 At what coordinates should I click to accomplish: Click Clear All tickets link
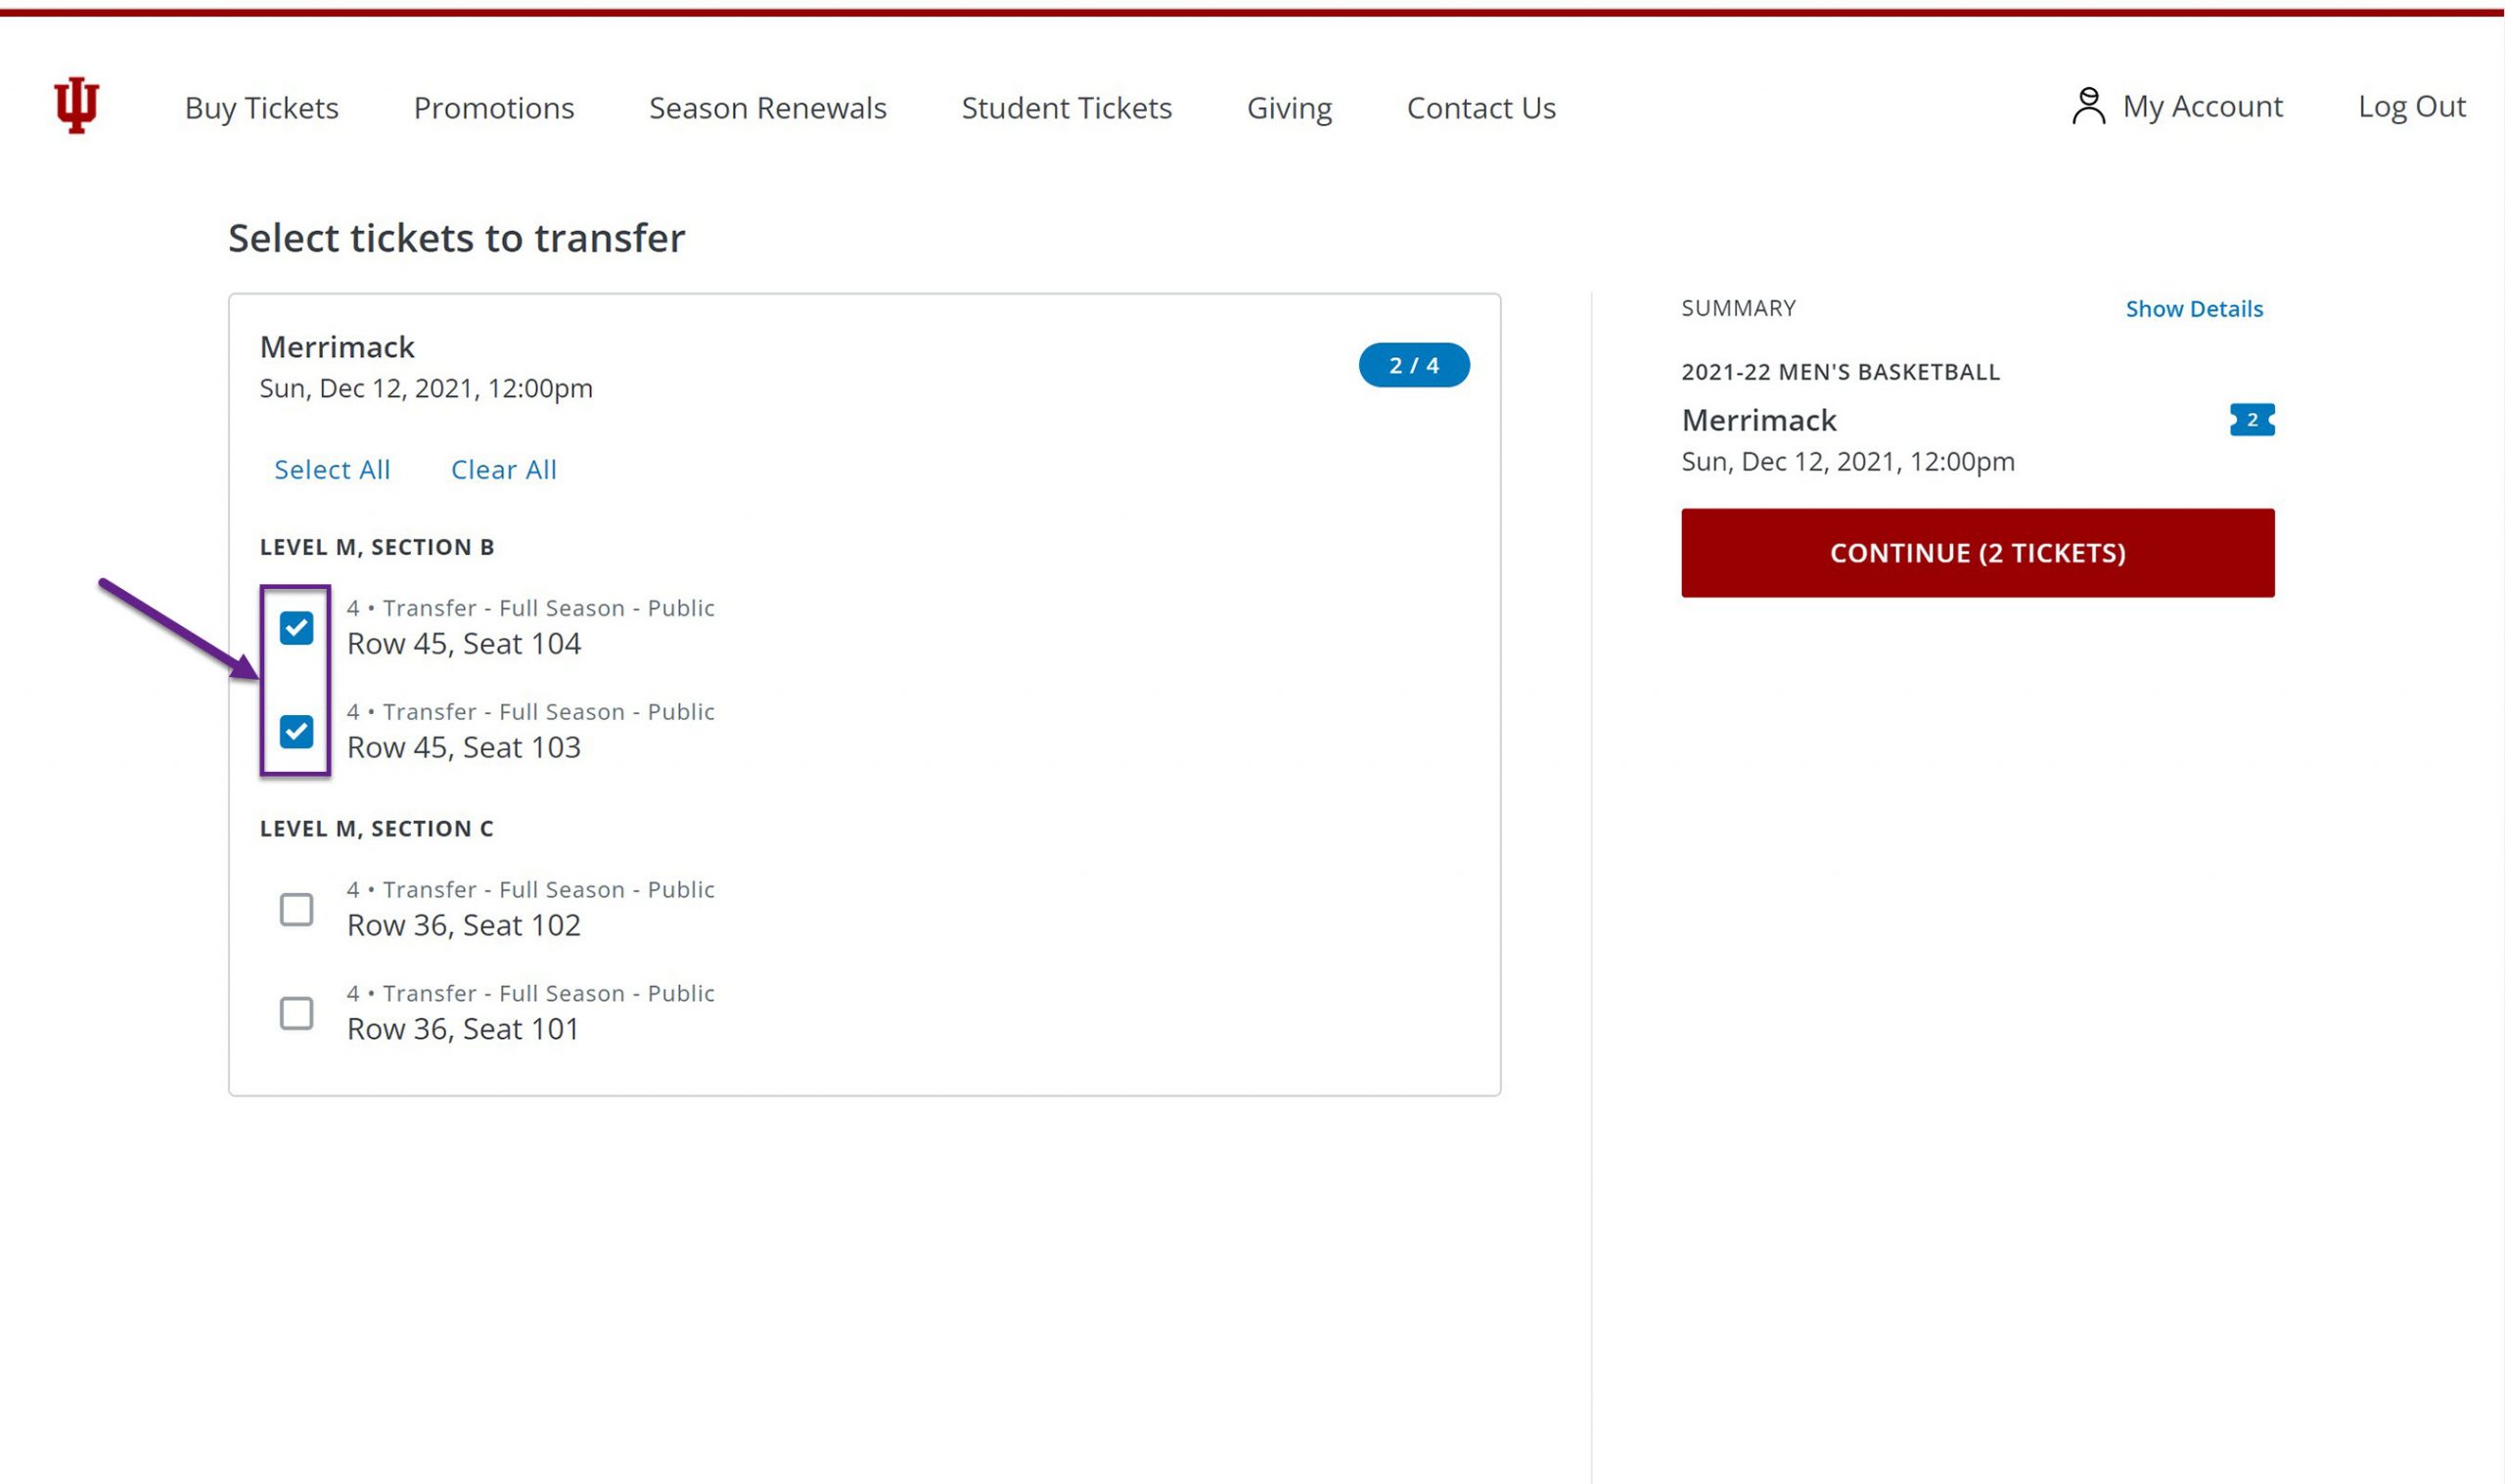tap(504, 470)
